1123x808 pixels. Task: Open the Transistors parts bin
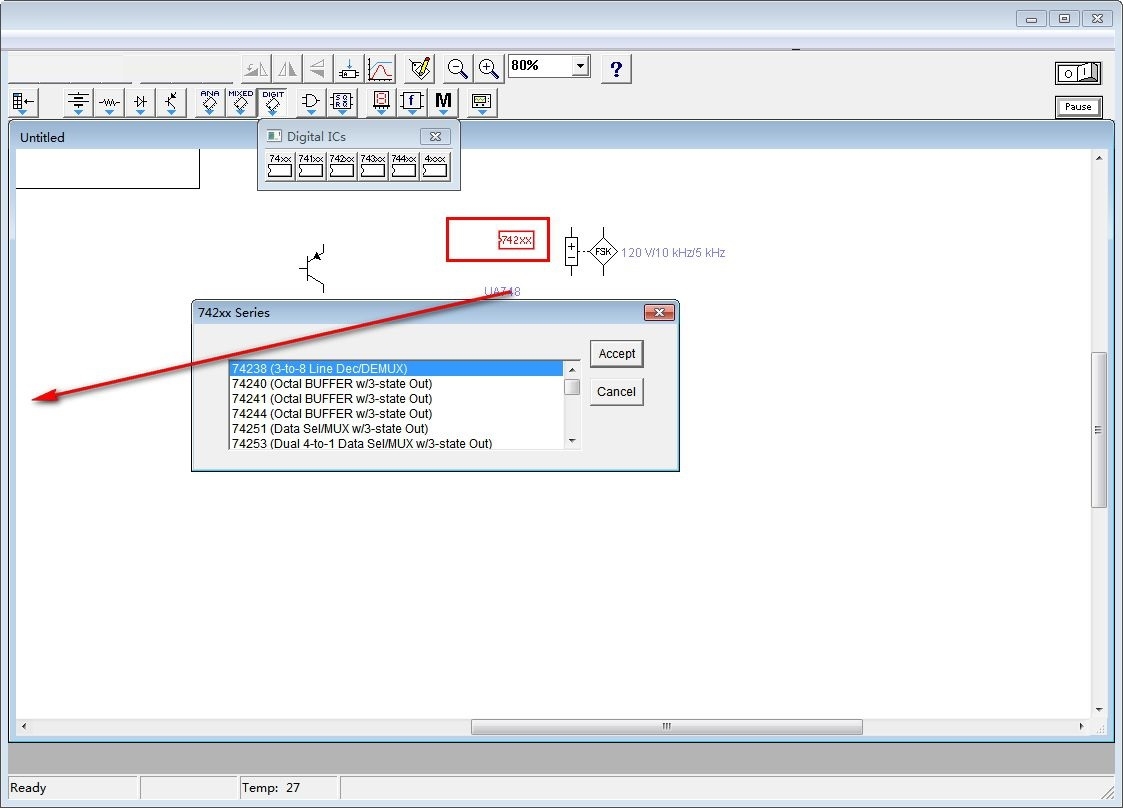click(x=171, y=102)
